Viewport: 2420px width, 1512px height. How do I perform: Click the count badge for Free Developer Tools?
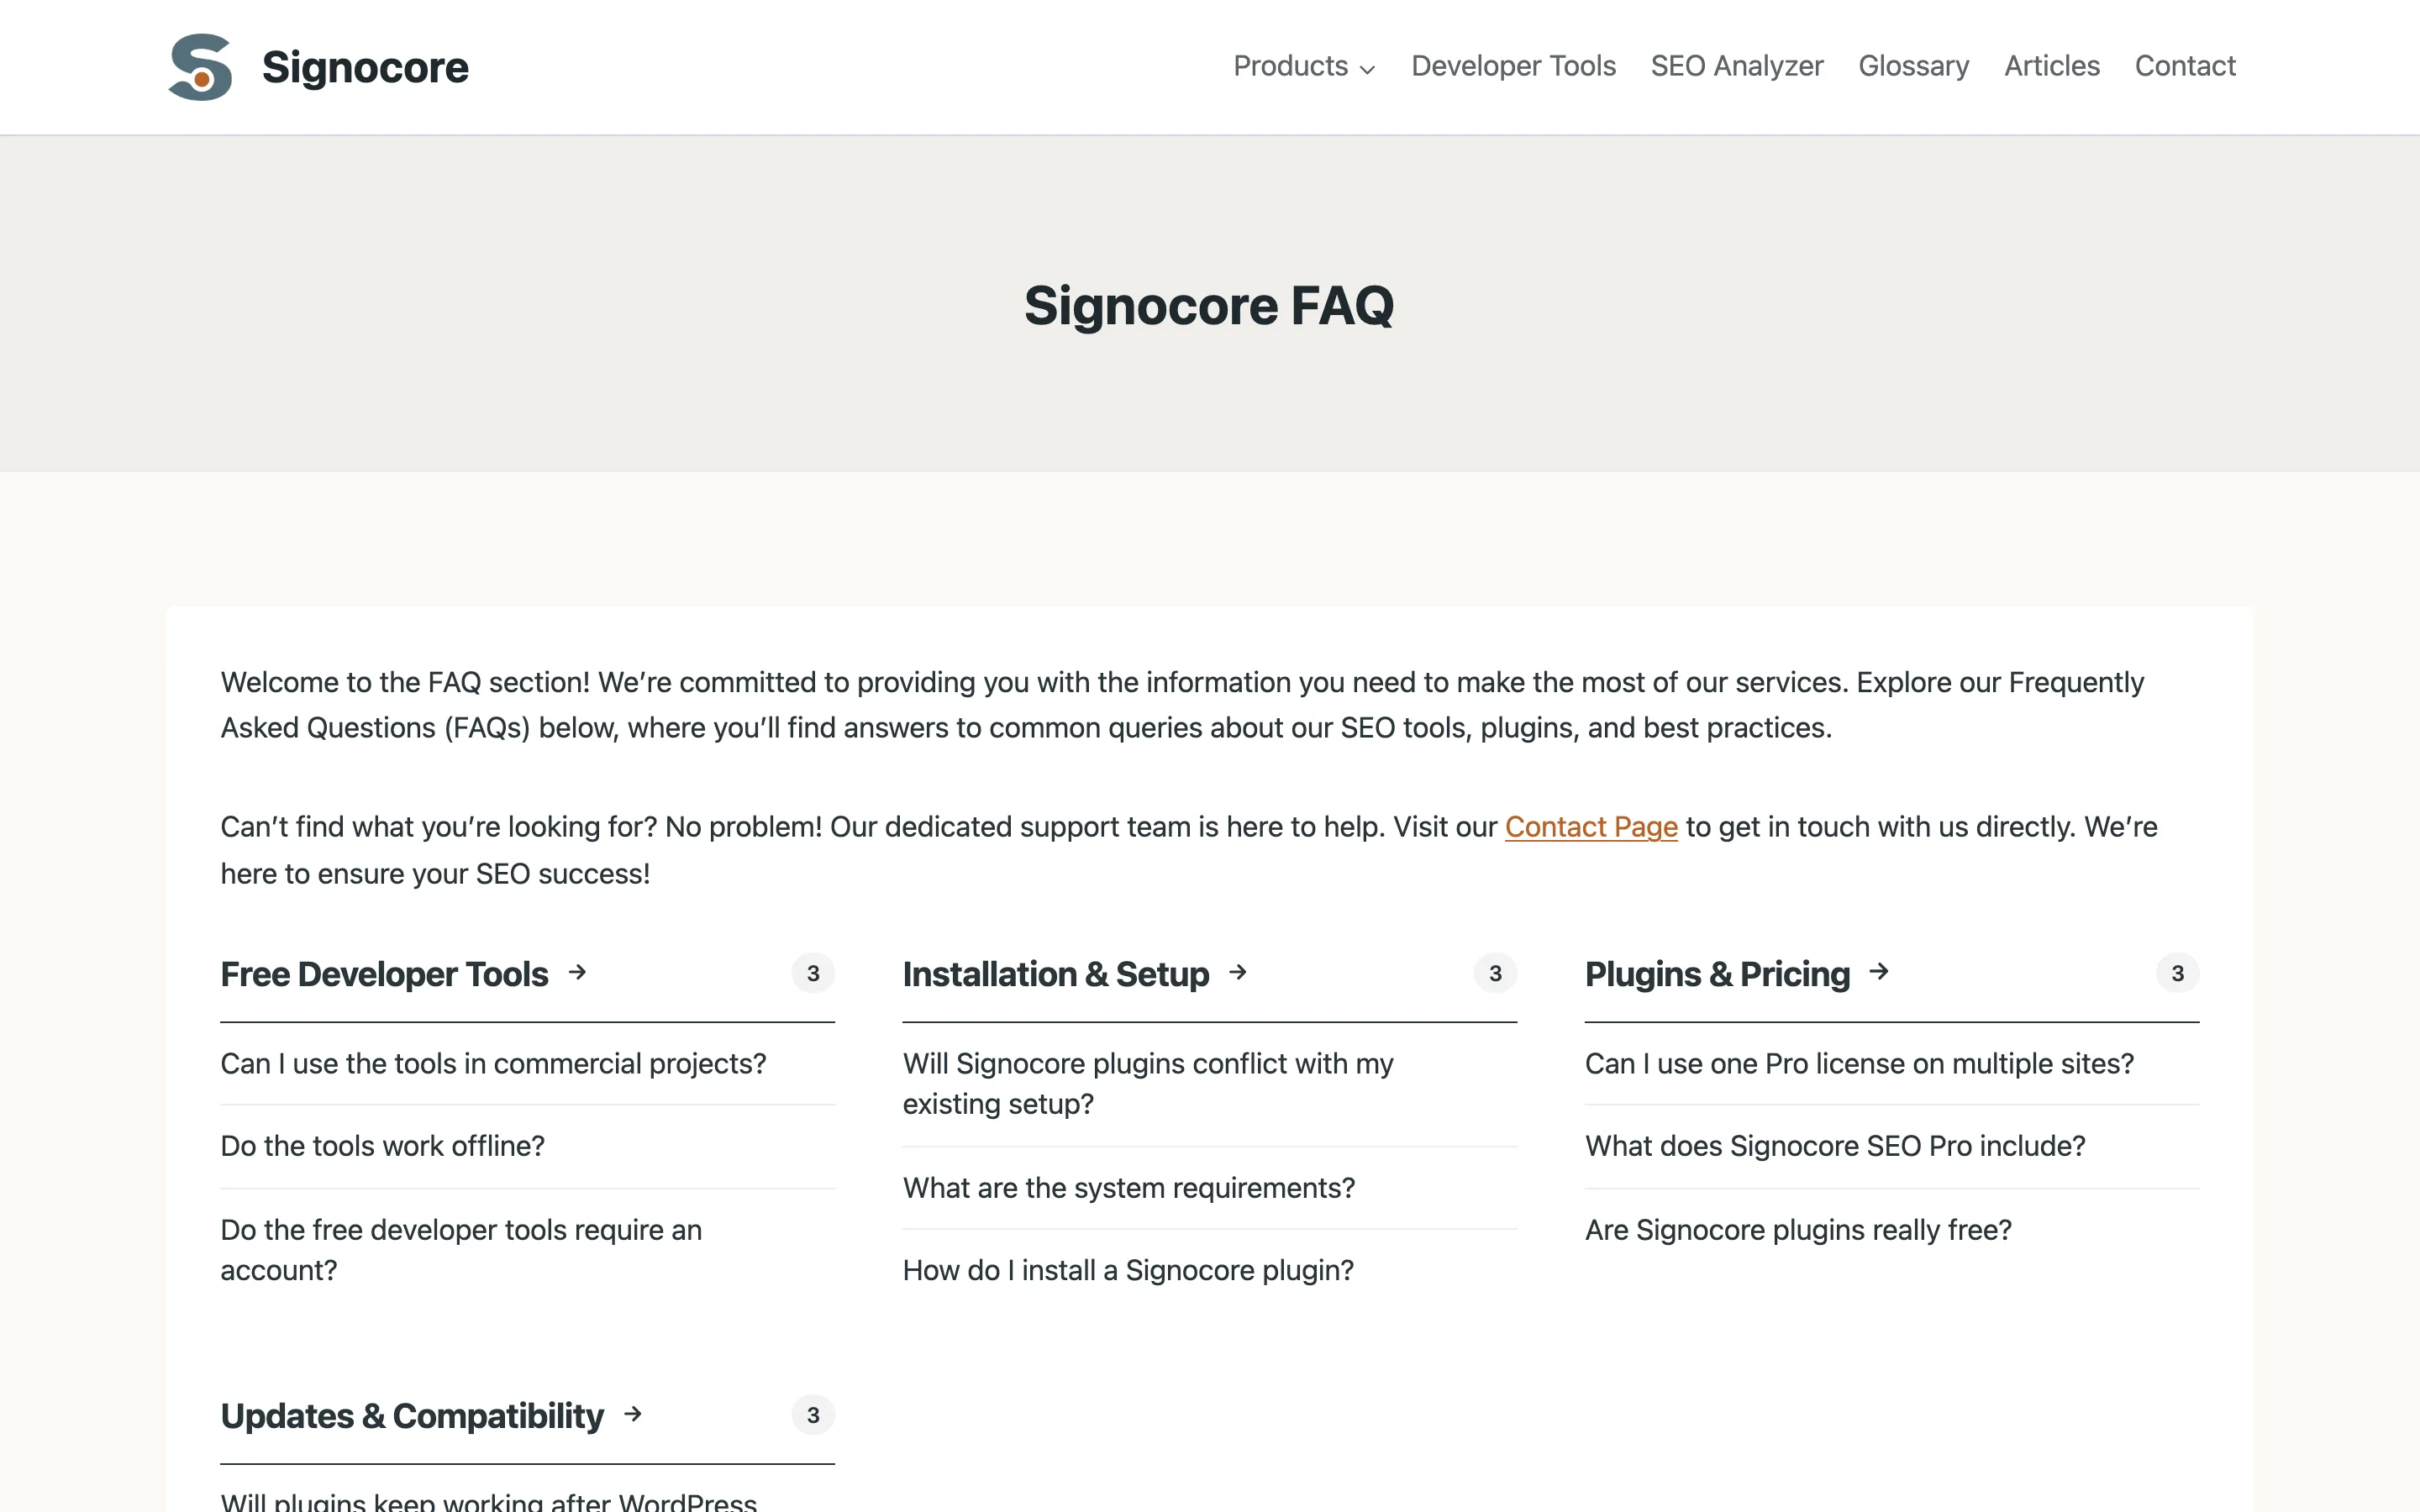coord(813,973)
